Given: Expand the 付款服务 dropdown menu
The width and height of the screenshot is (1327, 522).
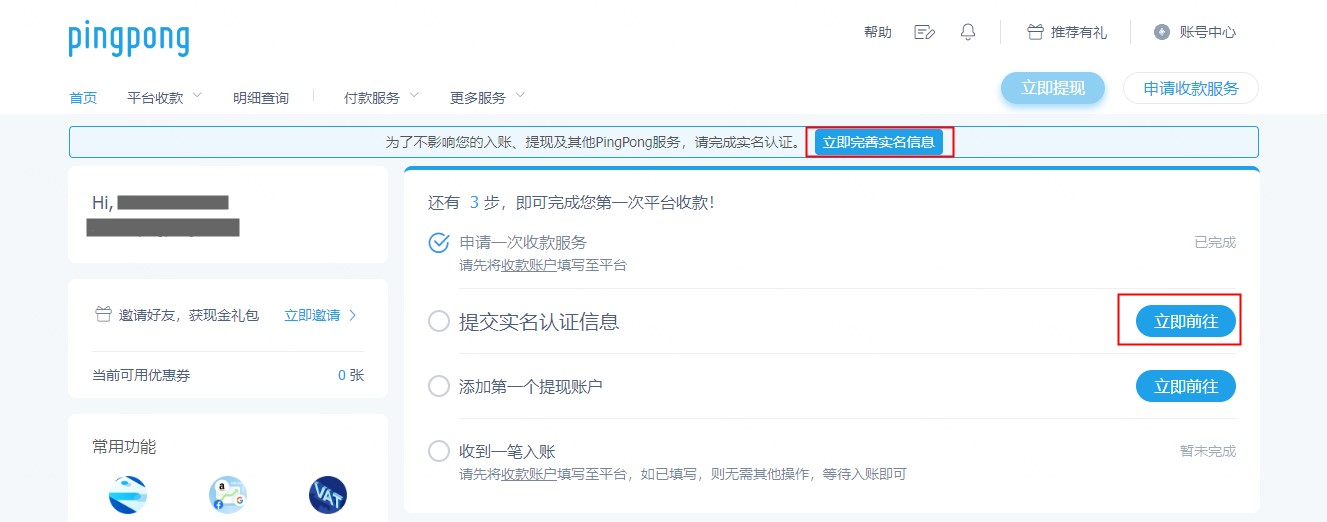Looking at the screenshot, I should click(381, 98).
